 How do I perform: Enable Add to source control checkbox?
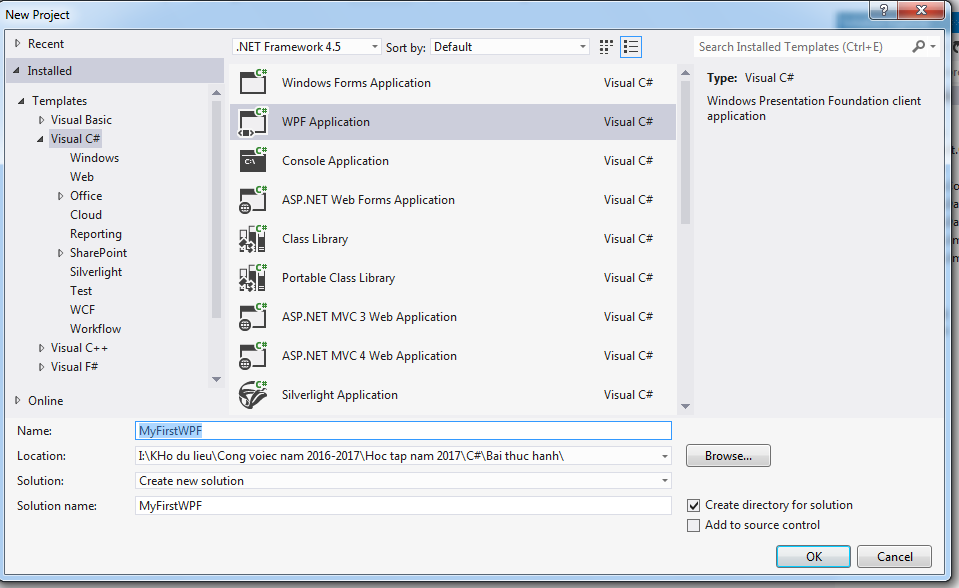694,525
